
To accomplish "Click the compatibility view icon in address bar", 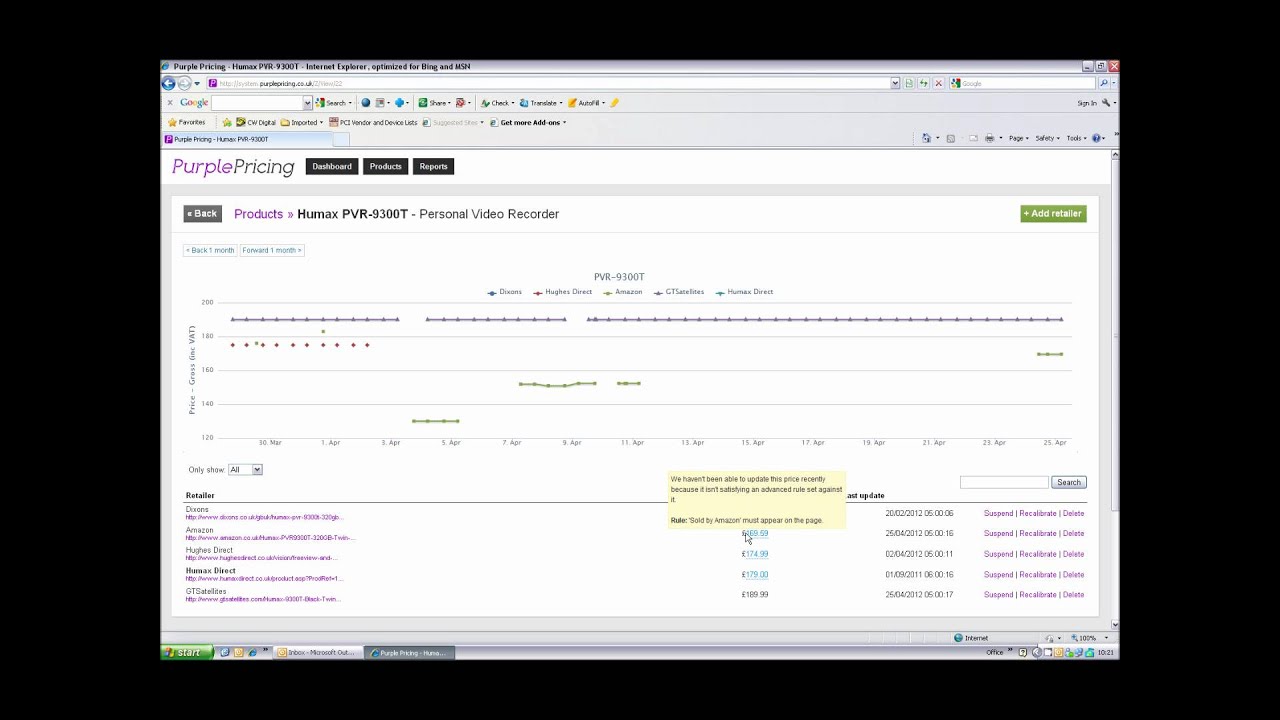I will pos(908,83).
